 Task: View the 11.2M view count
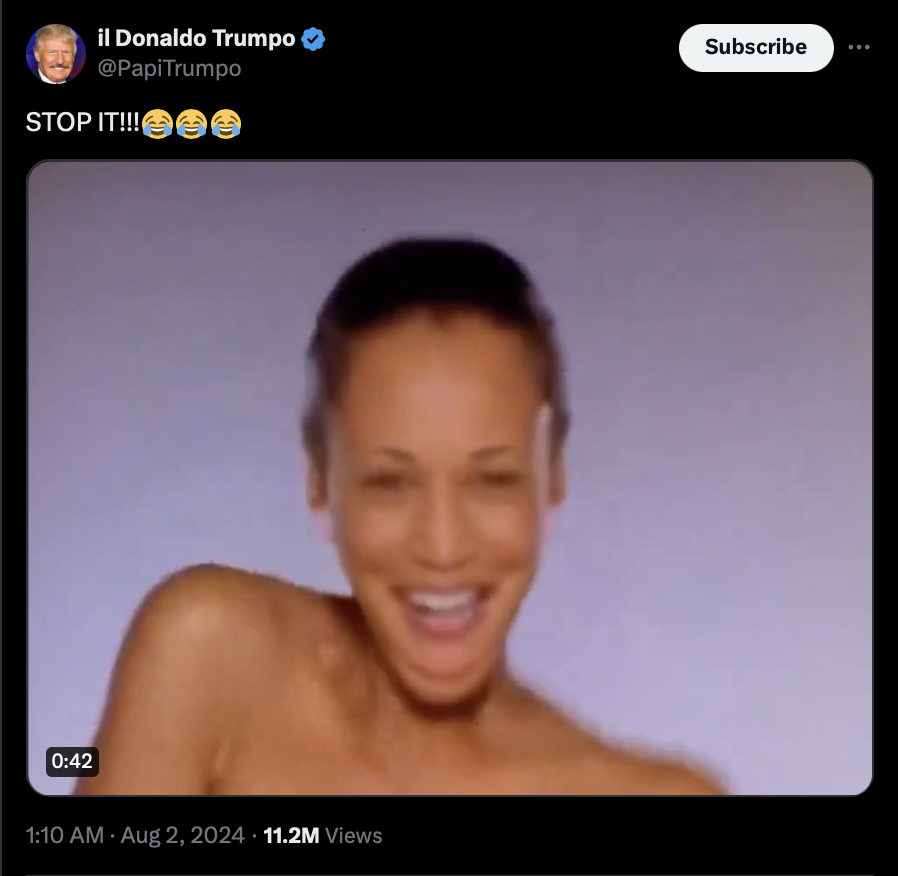tap(291, 835)
